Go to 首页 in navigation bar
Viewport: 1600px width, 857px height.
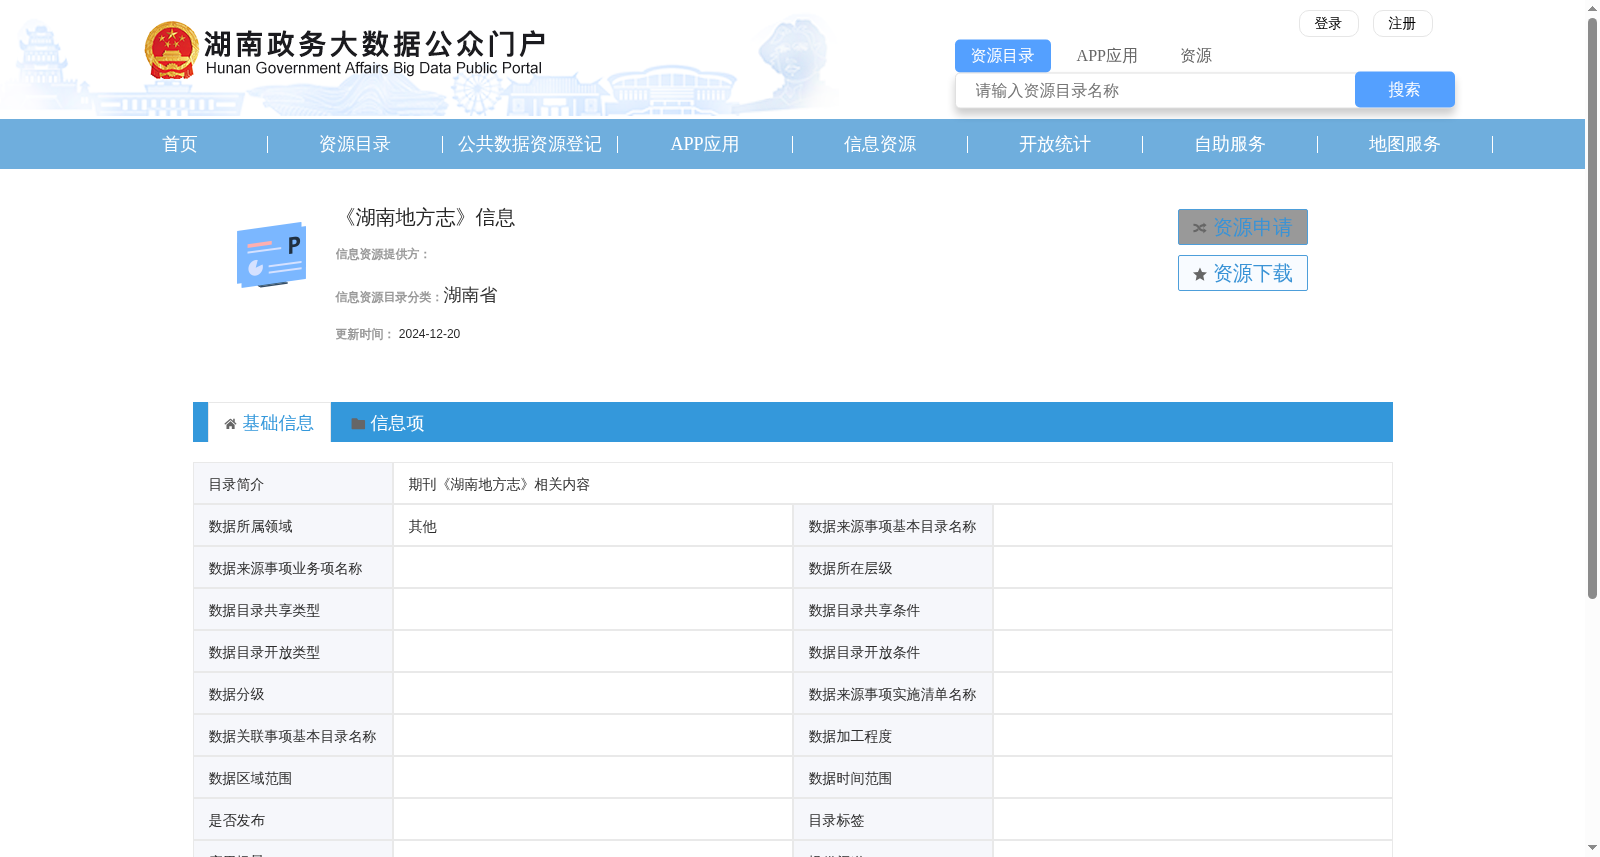coord(180,144)
